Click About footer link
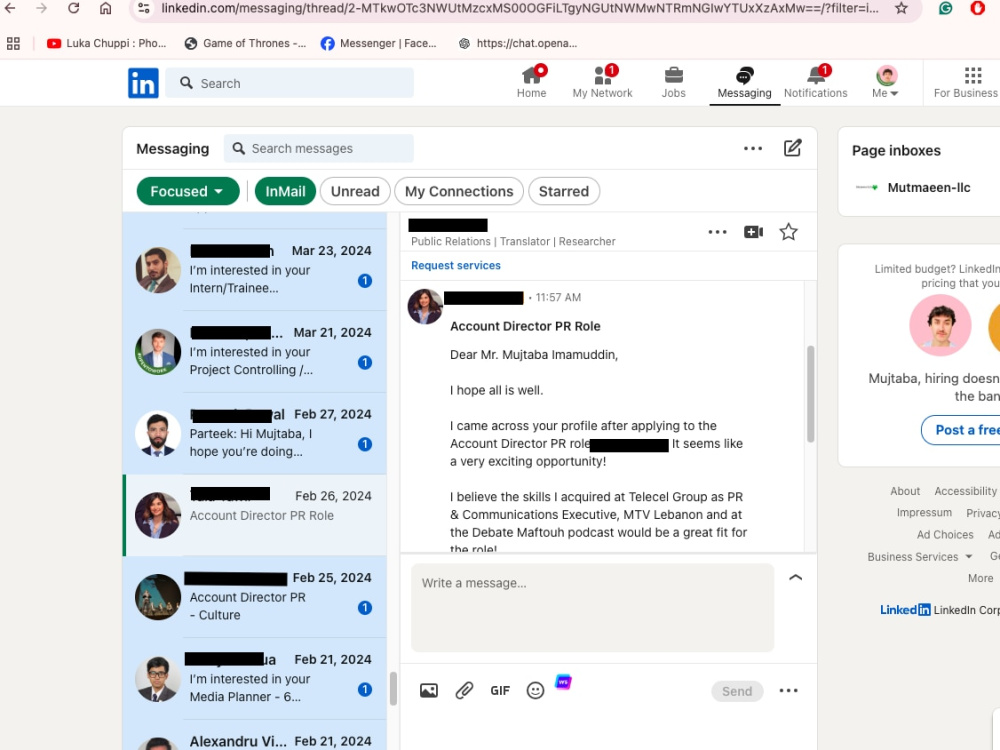The height and width of the screenshot is (750, 1000). [905, 491]
